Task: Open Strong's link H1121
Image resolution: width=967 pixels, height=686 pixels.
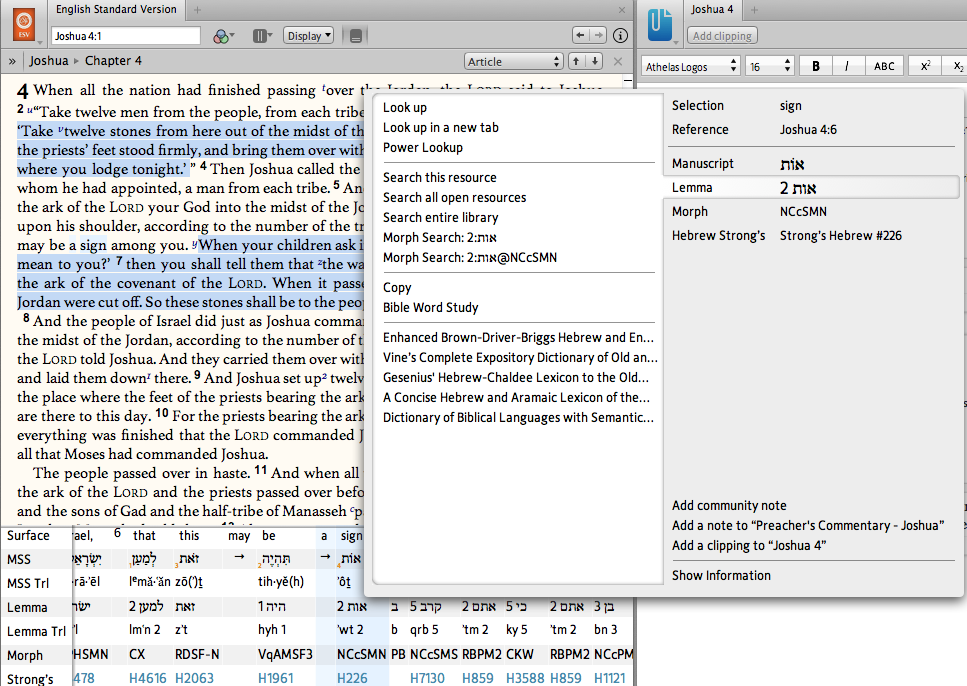Action: point(609,678)
